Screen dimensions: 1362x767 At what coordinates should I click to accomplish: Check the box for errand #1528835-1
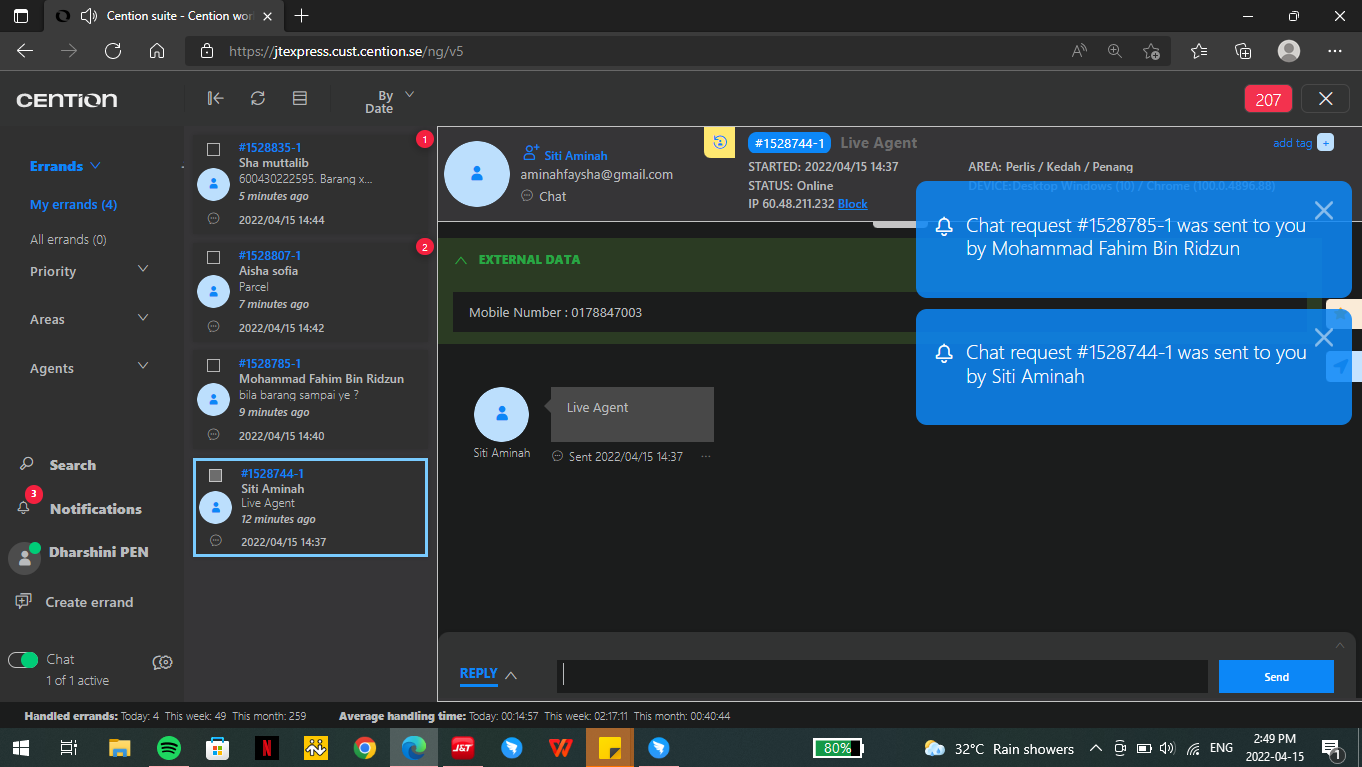click(x=213, y=149)
